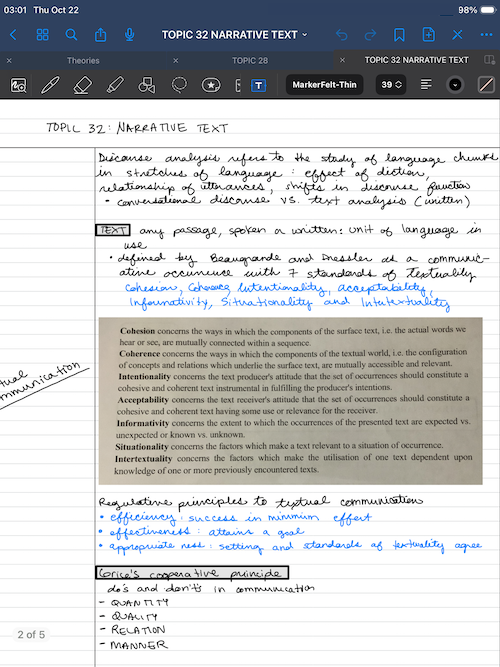The width and height of the screenshot is (500, 667).
Task: Tap the blue efficiency bullet line
Action: (x=236, y=518)
